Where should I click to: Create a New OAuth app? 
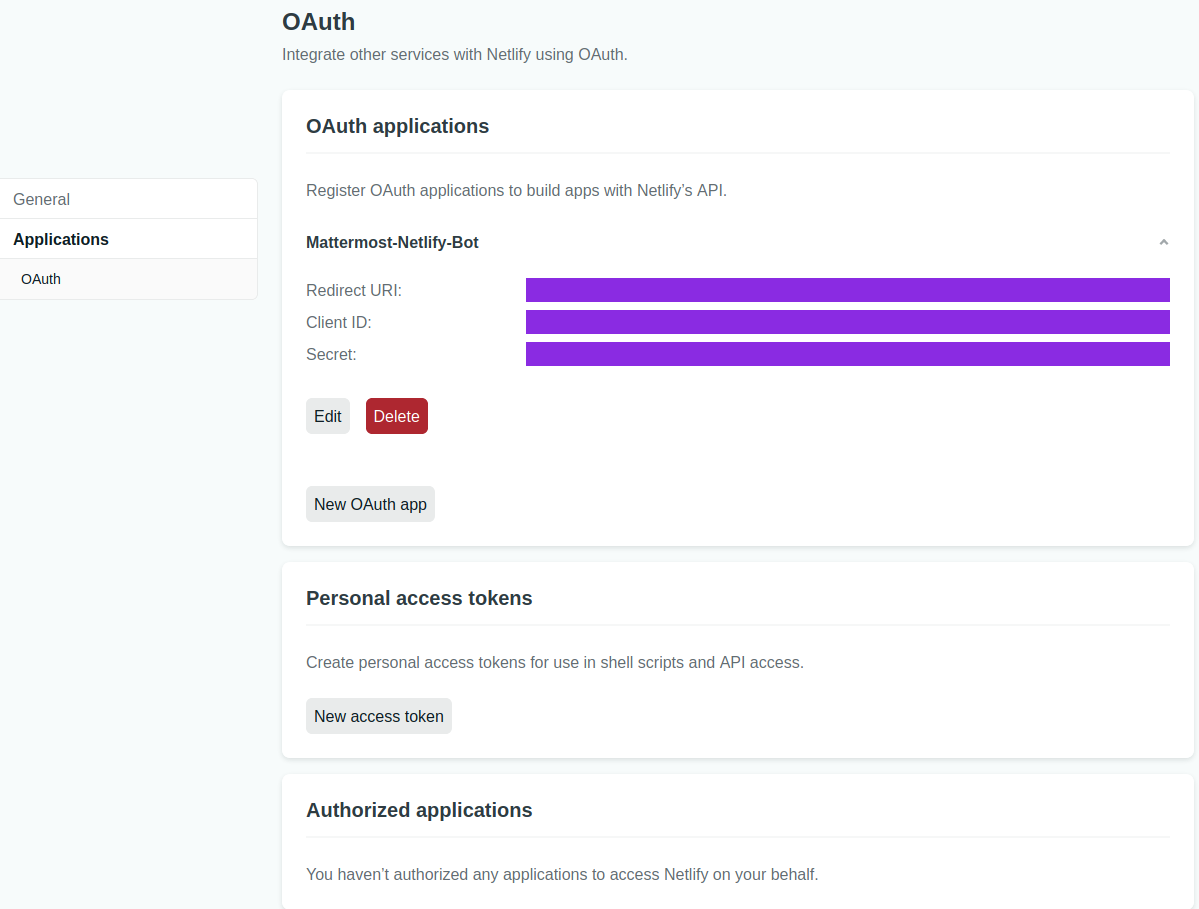coord(370,504)
